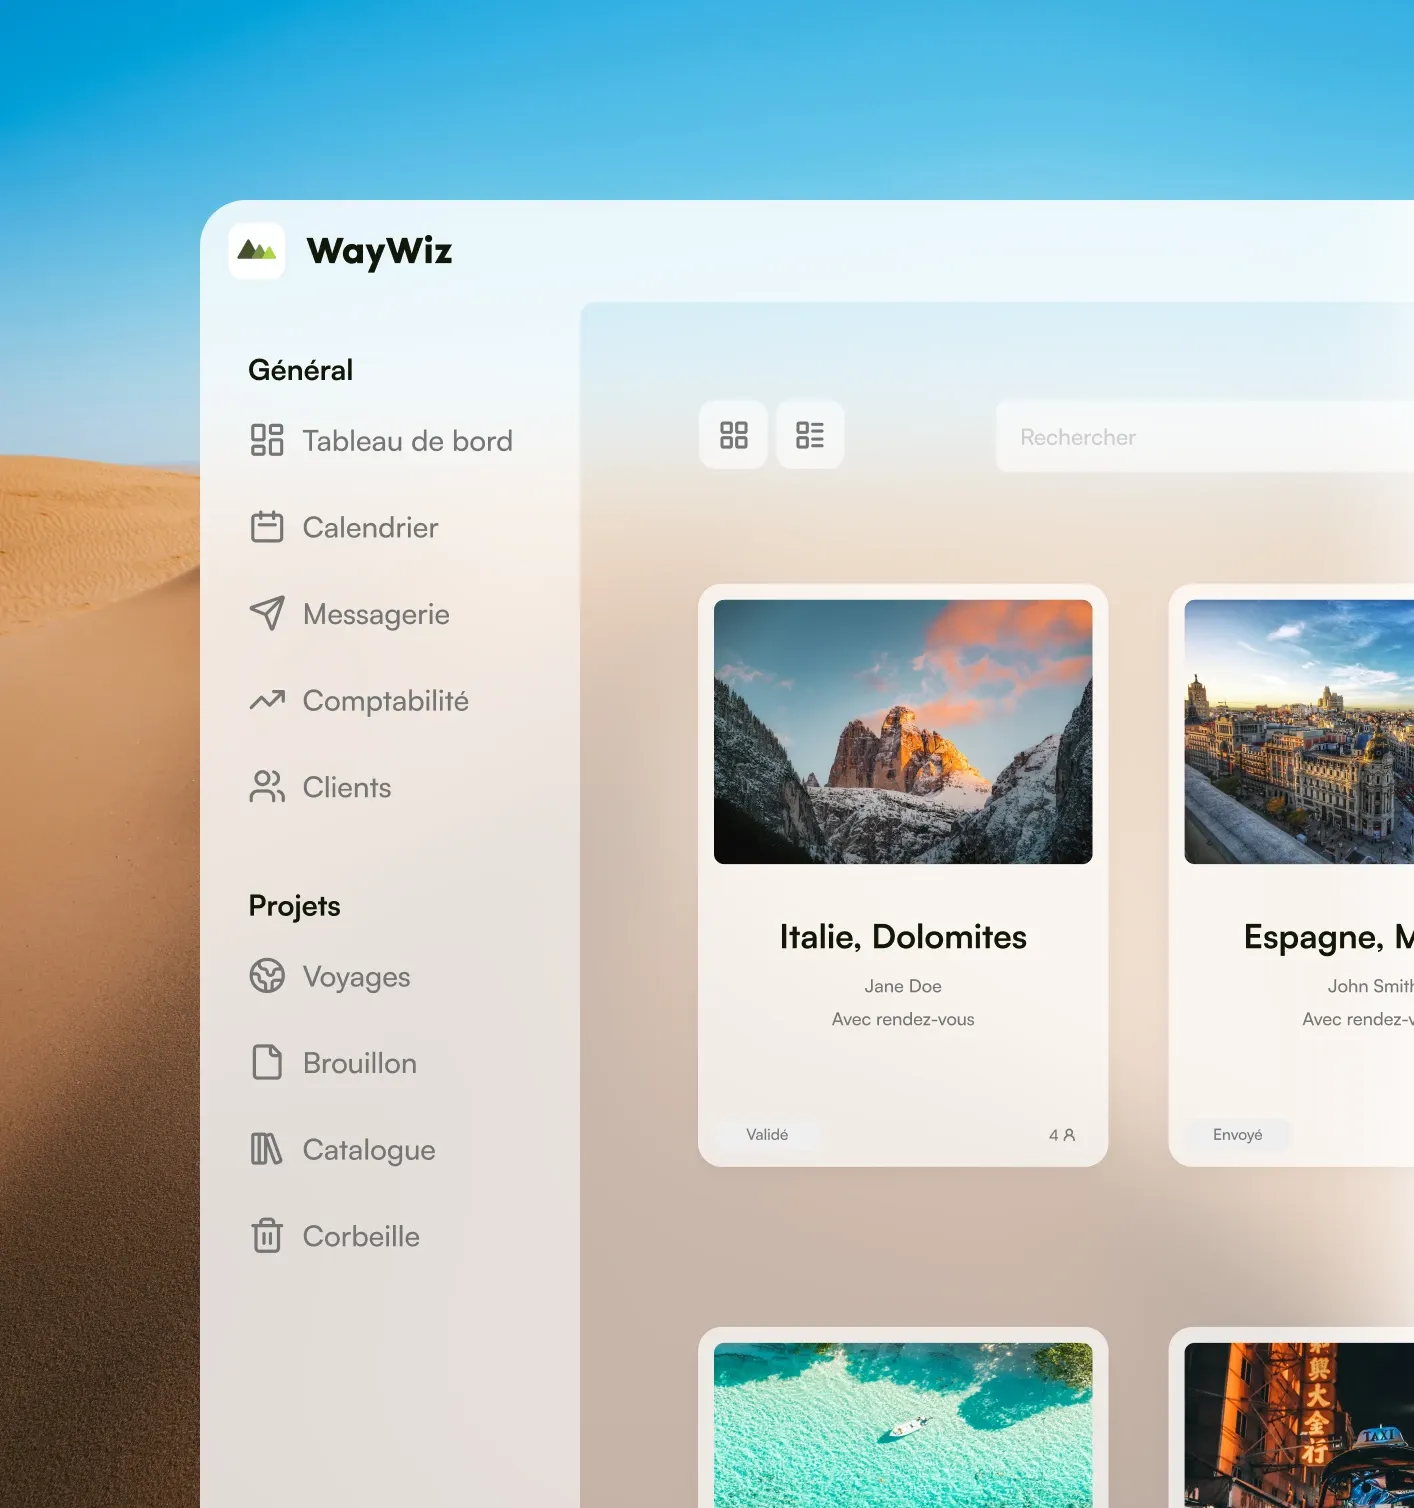Viewport: 1414px width, 1508px height.
Task: Go to Calendrier section
Action: point(344,527)
